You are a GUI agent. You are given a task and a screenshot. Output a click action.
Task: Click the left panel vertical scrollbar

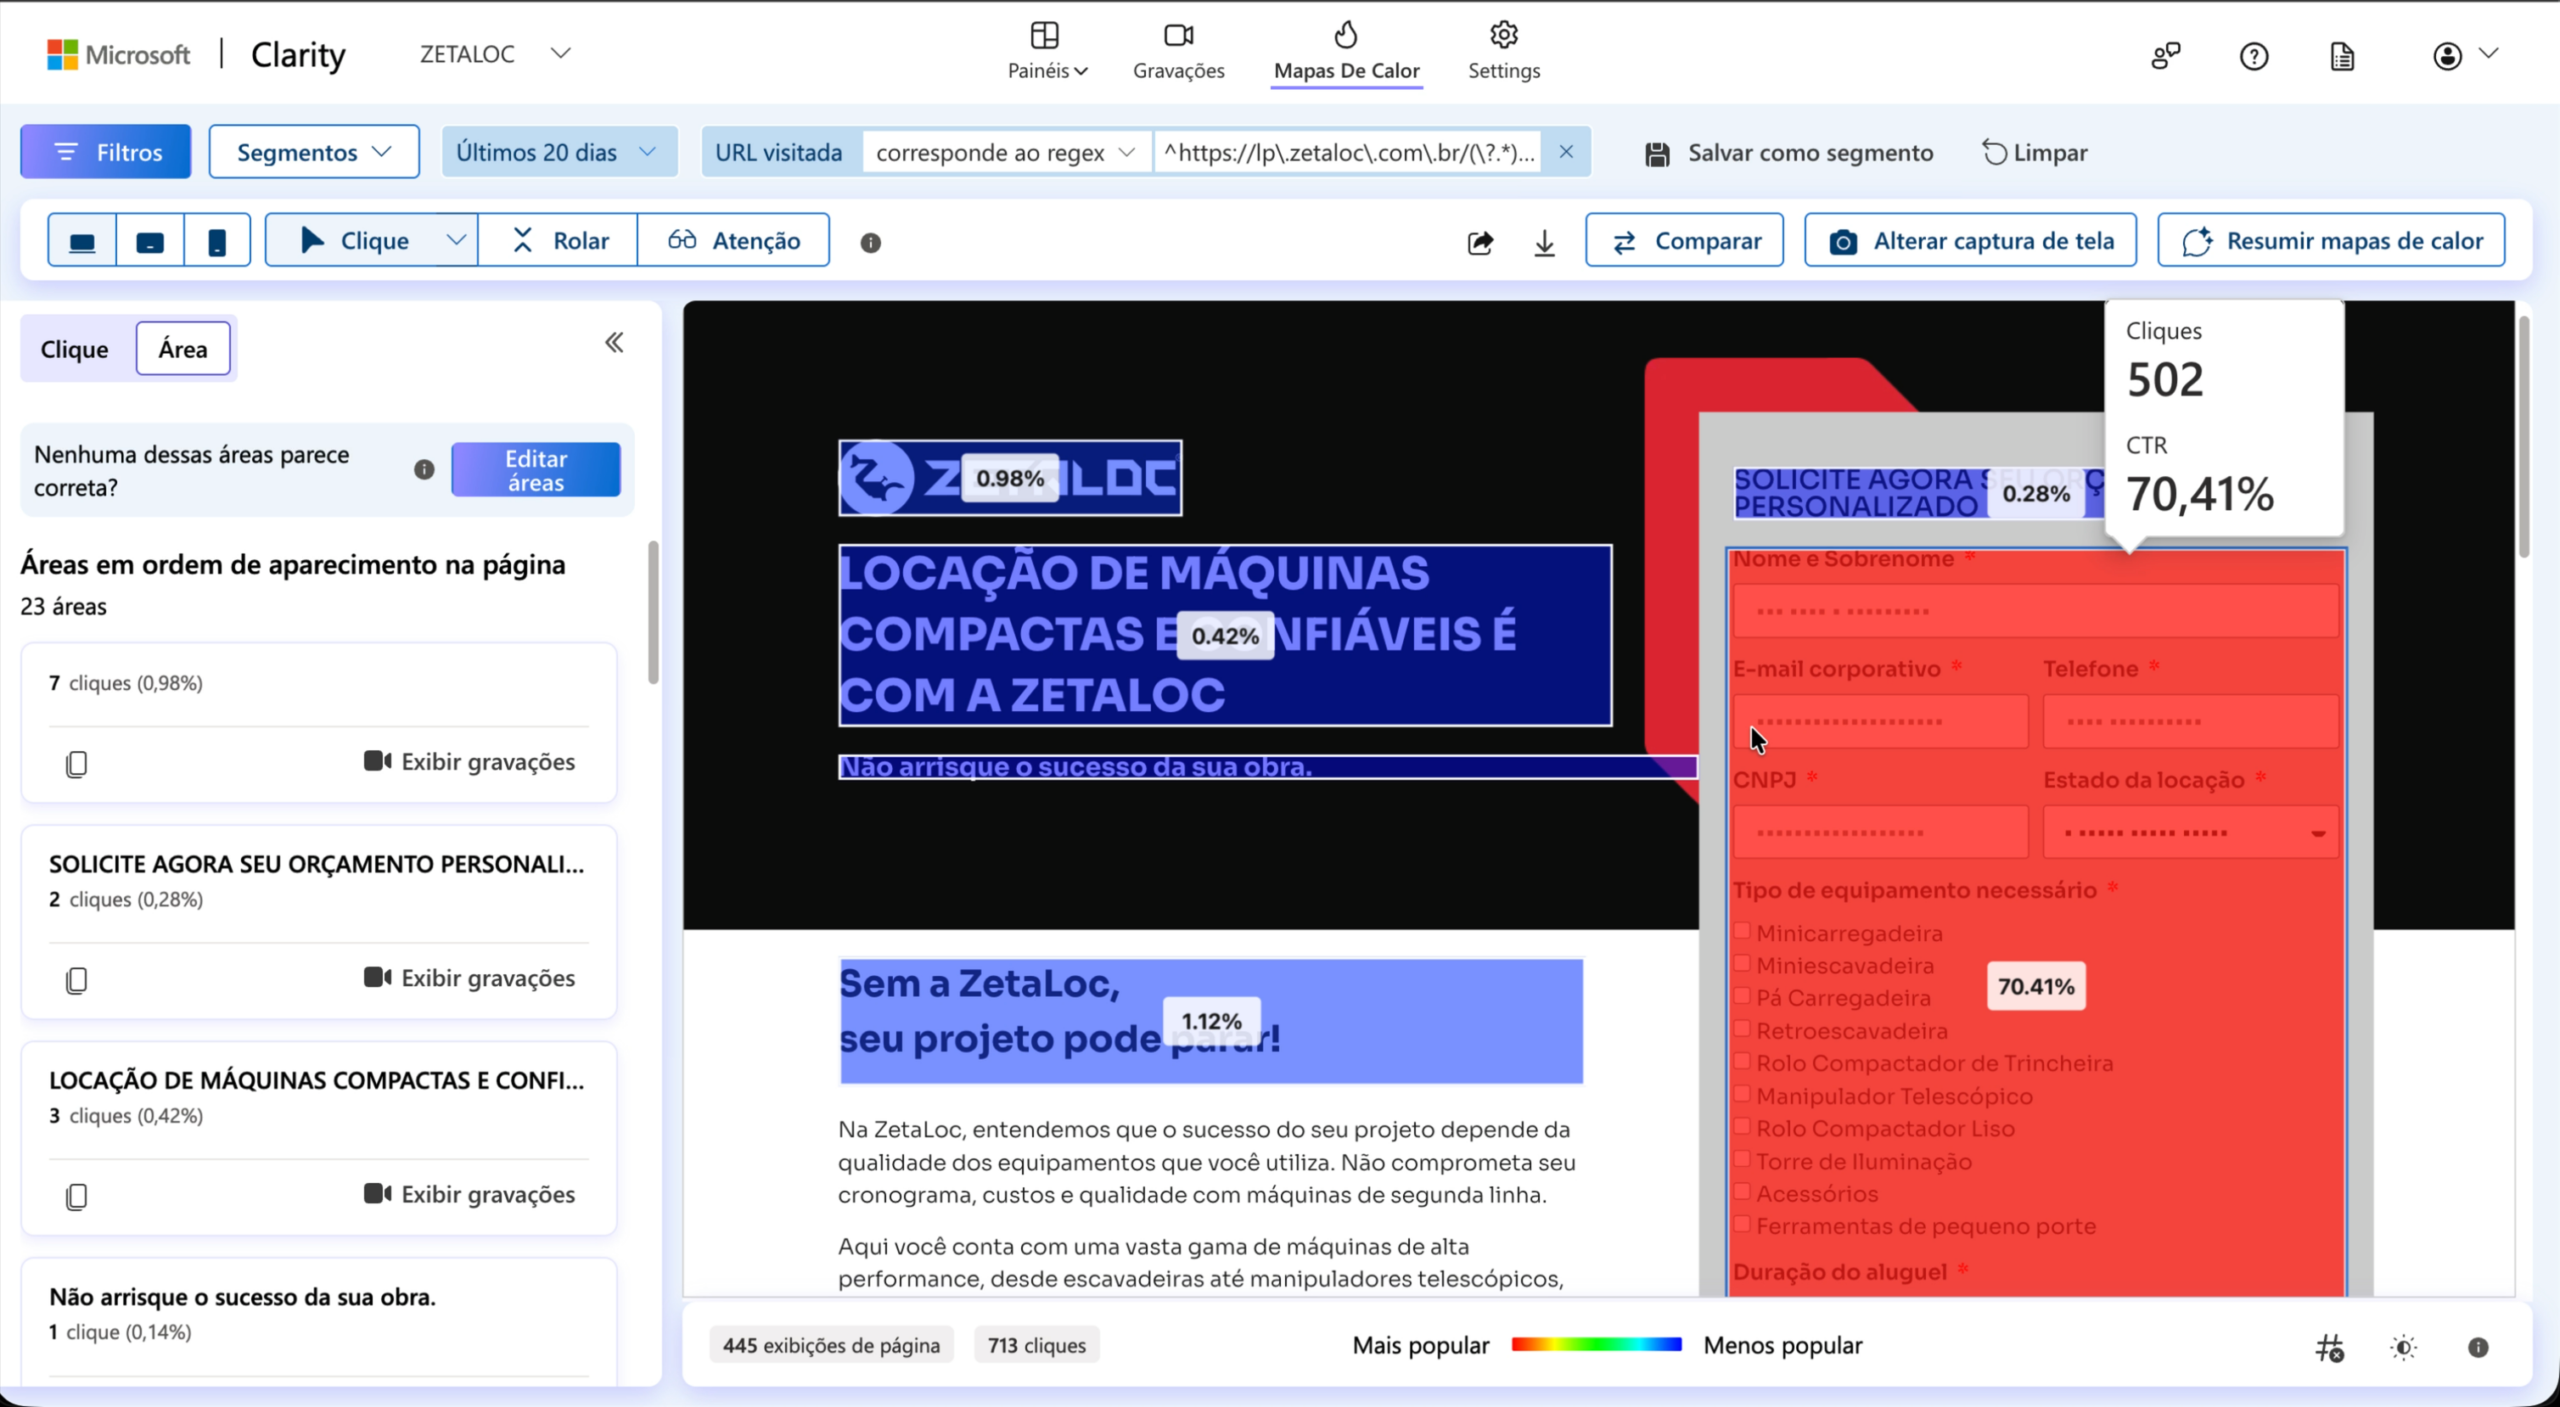tap(653, 612)
